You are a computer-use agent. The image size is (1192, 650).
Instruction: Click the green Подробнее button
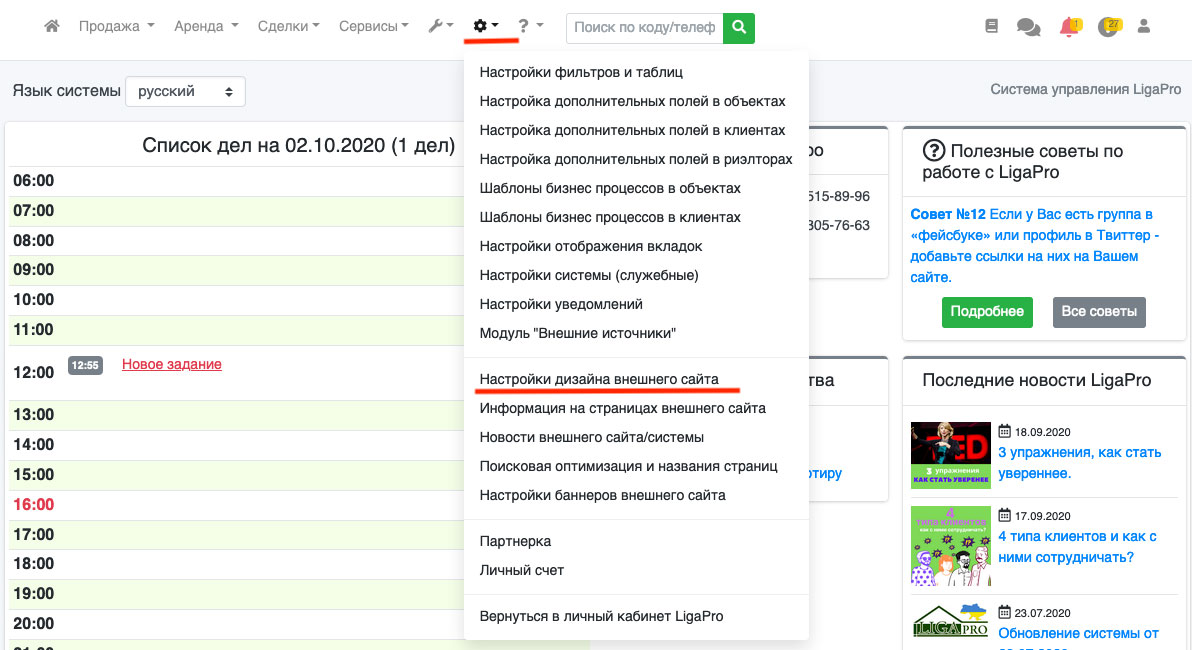[986, 312]
